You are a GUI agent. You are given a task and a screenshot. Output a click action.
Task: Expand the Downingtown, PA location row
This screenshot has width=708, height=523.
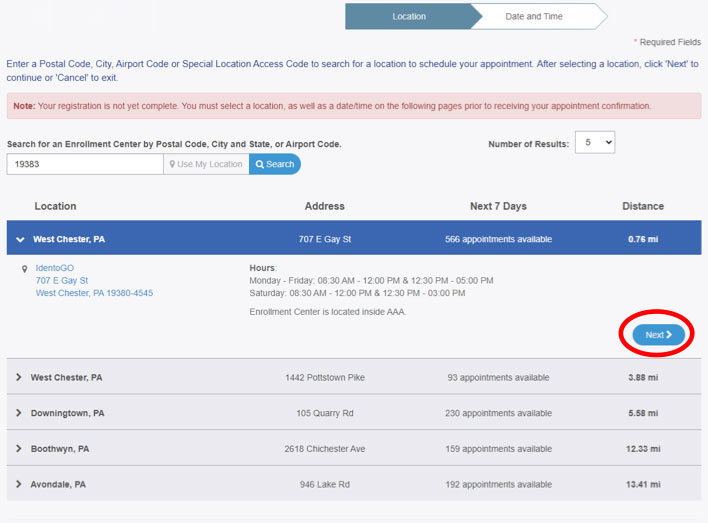tap(19, 413)
